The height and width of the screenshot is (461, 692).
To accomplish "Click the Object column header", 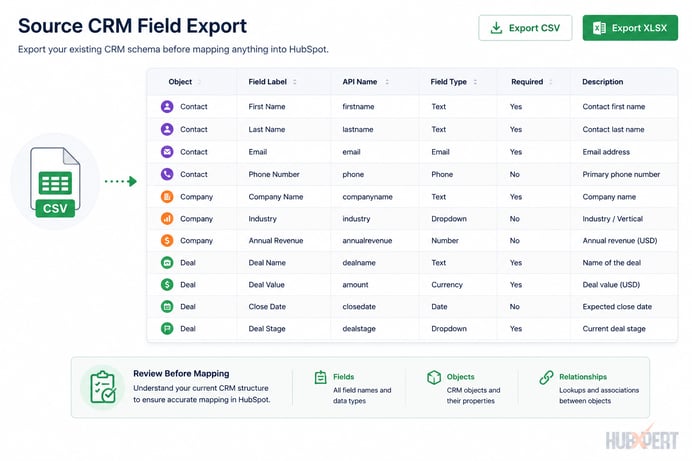I will (x=180, y=82).
